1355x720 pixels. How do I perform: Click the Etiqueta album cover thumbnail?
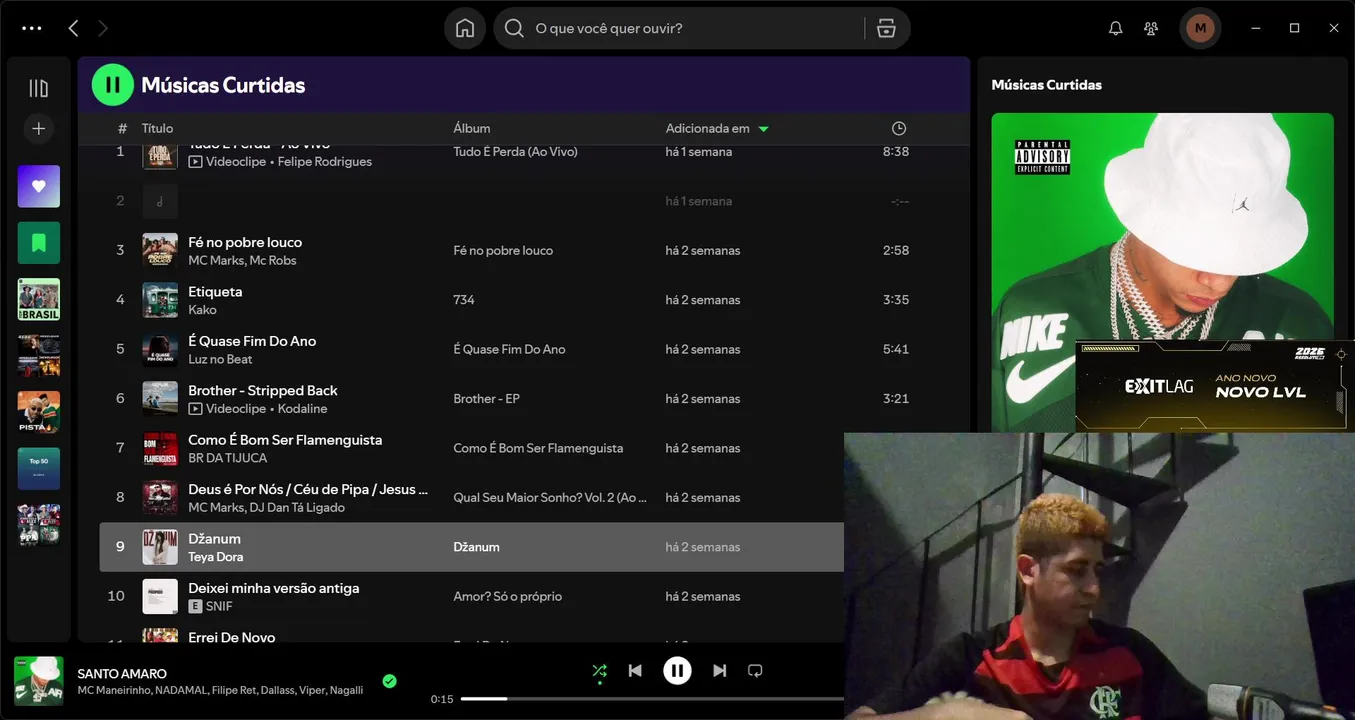point(160,300)
